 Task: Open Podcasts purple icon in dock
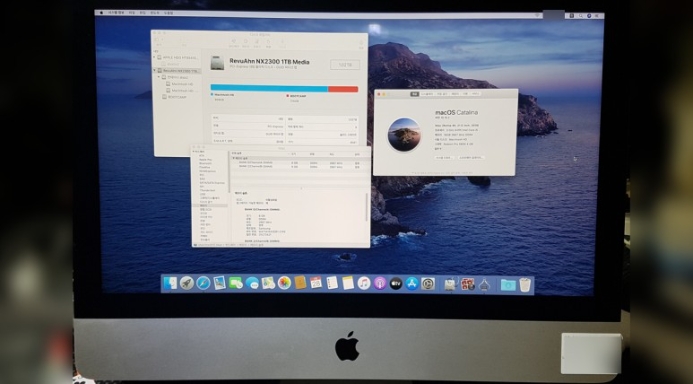coord(380,283)
